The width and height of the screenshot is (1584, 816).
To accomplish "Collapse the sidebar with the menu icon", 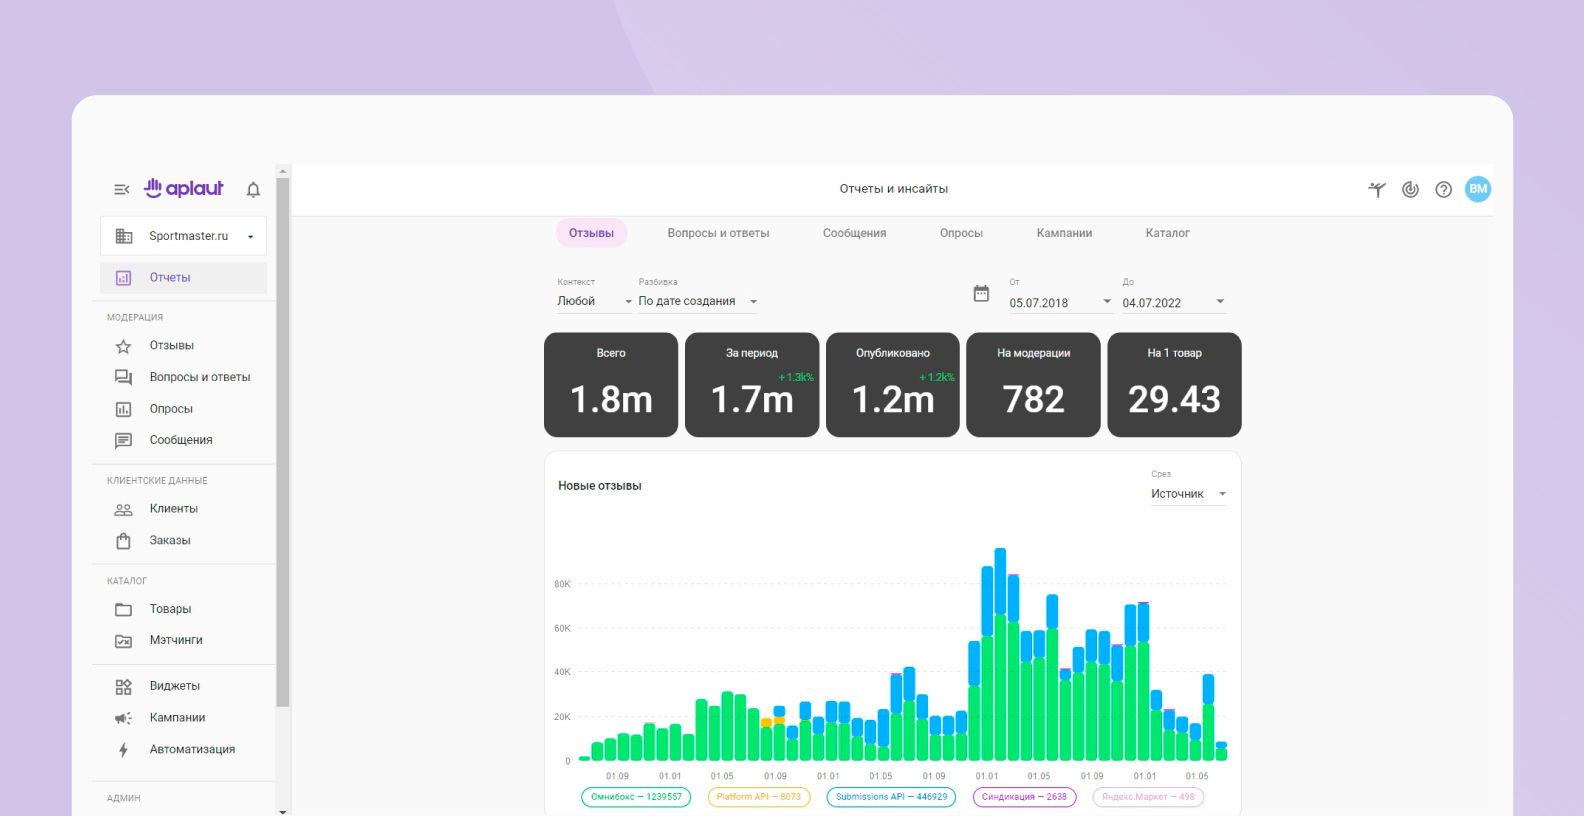I will tap(121, 189).
